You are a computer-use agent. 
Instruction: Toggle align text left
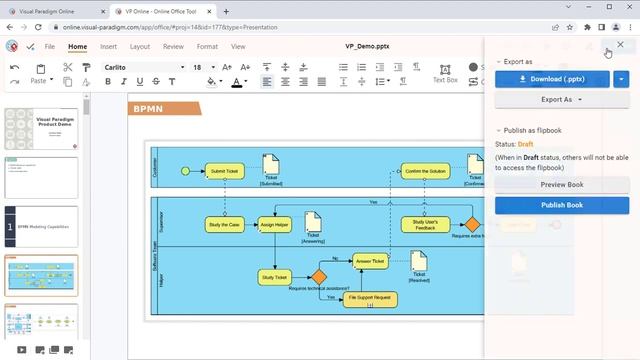267,82
